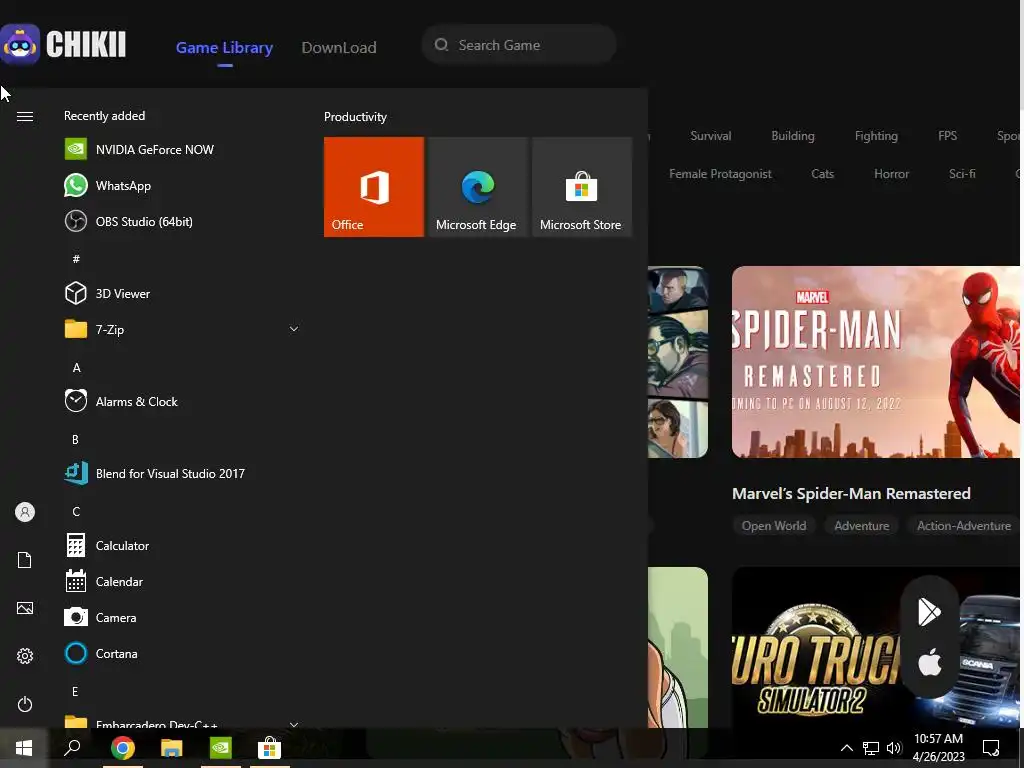Screen dimensions: 1024x768
Task: Expand Start menu hamburger navigation
Action: point(25,116)
